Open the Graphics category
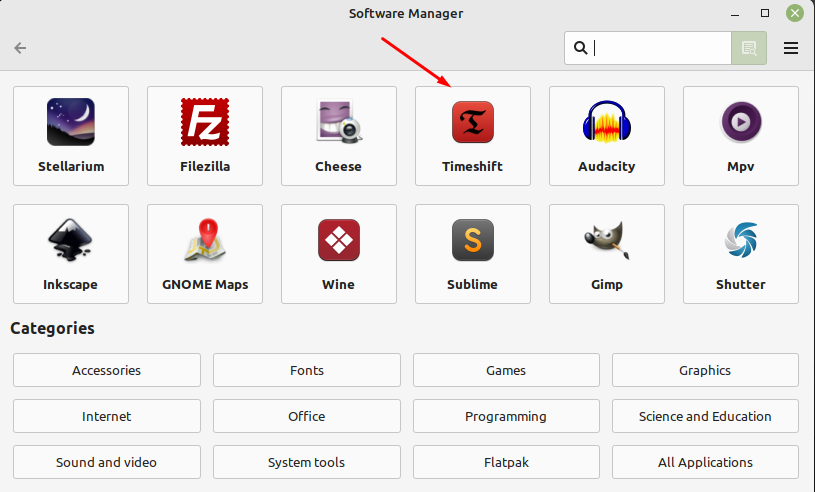Screen dimensions: 815x492 click(705, 370)
